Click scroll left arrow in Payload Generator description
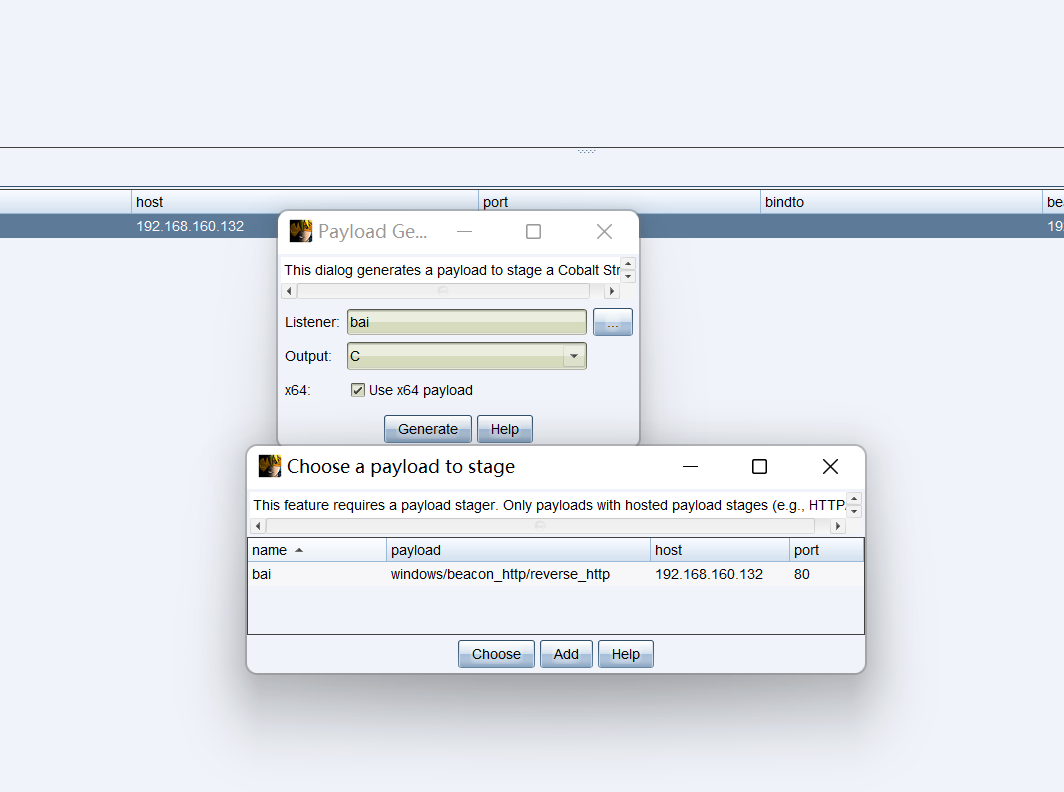The width and height of the screenshot is (1064, 792). (x=289, y=291)
